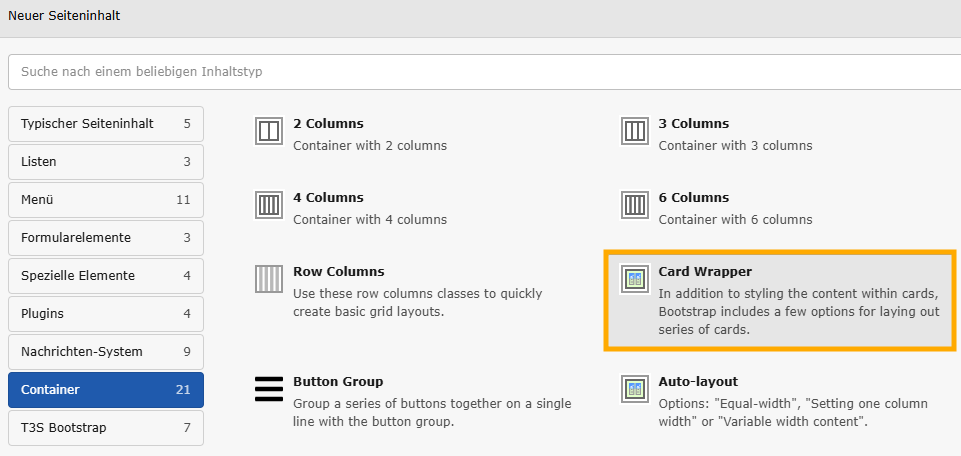Open the Menü category tab
This screenshot has width=961, height=456.
point(105,200)
